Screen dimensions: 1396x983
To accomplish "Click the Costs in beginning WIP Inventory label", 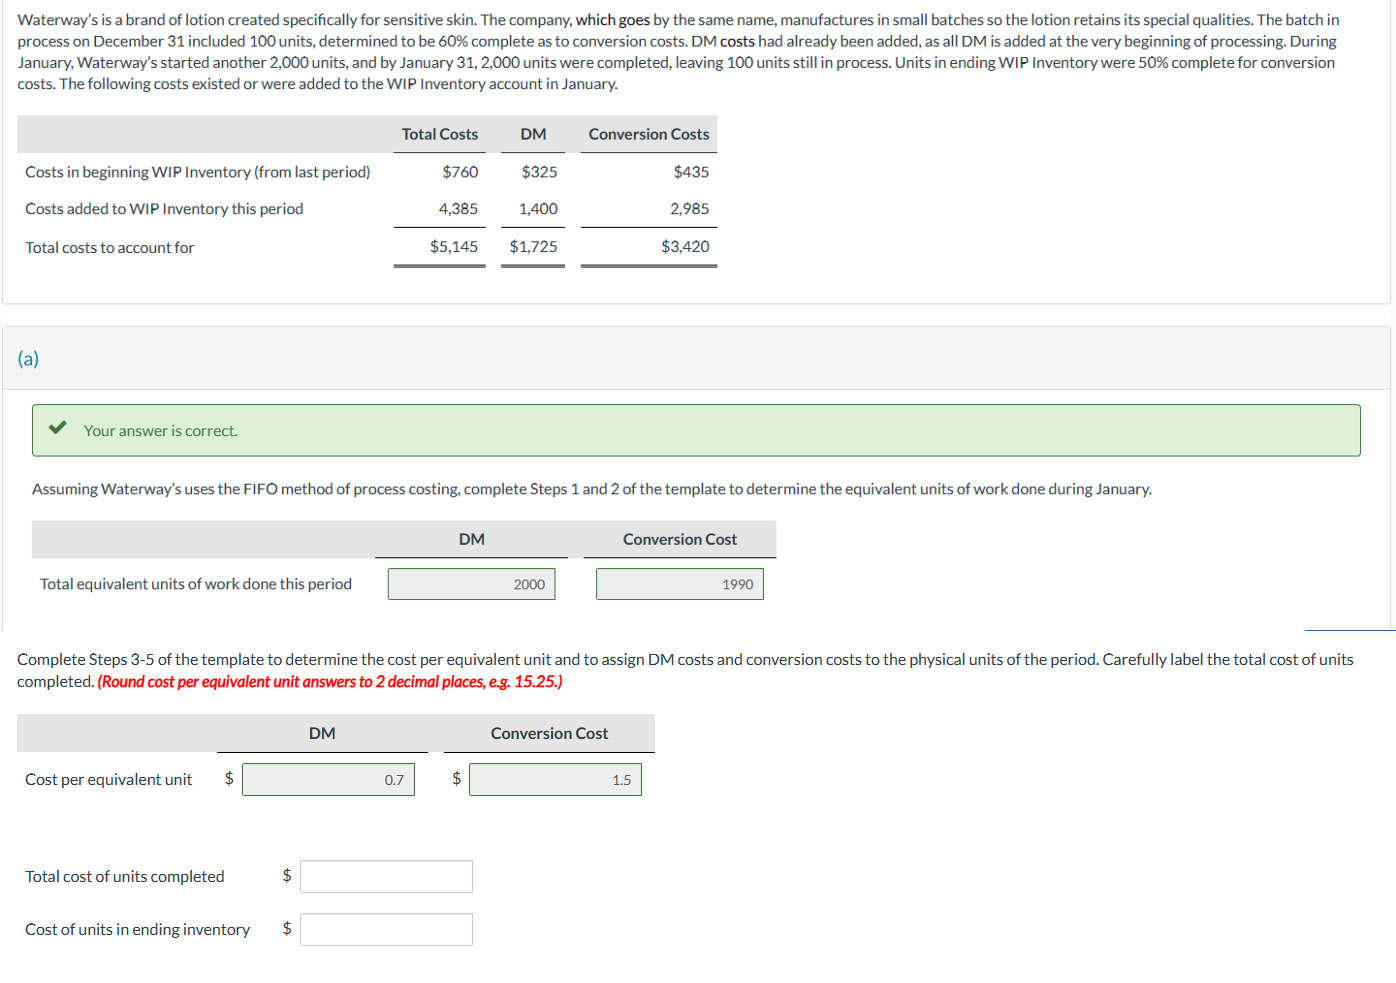I will (x=197, y=171).
